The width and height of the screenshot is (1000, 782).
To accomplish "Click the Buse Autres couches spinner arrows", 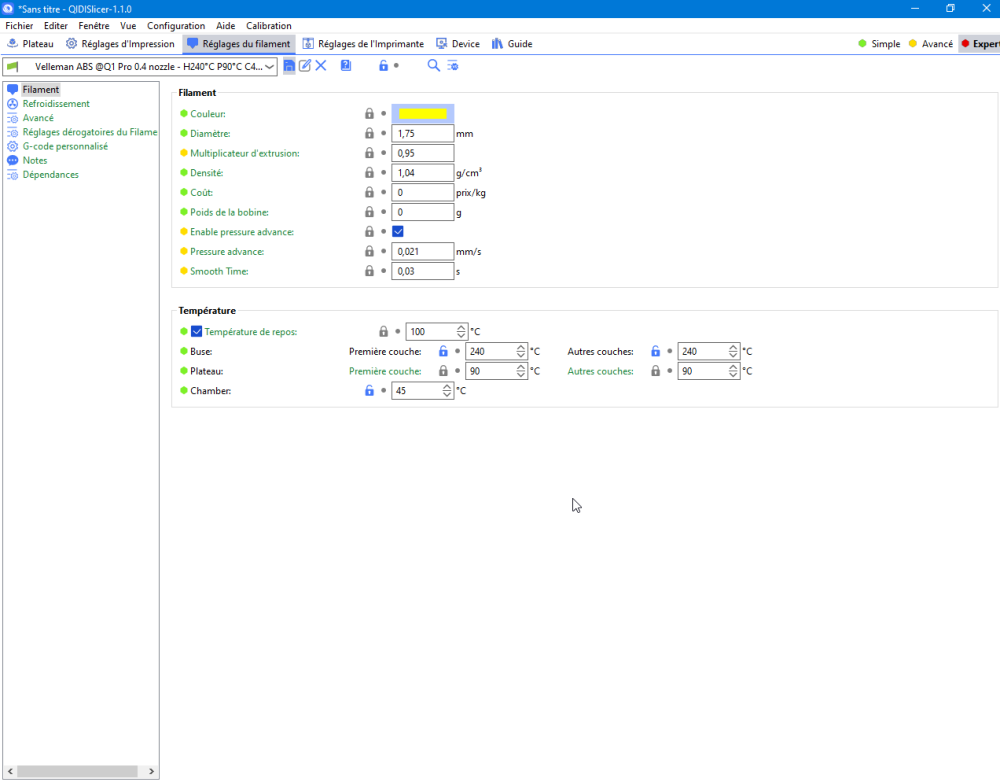I will point(733,351).
